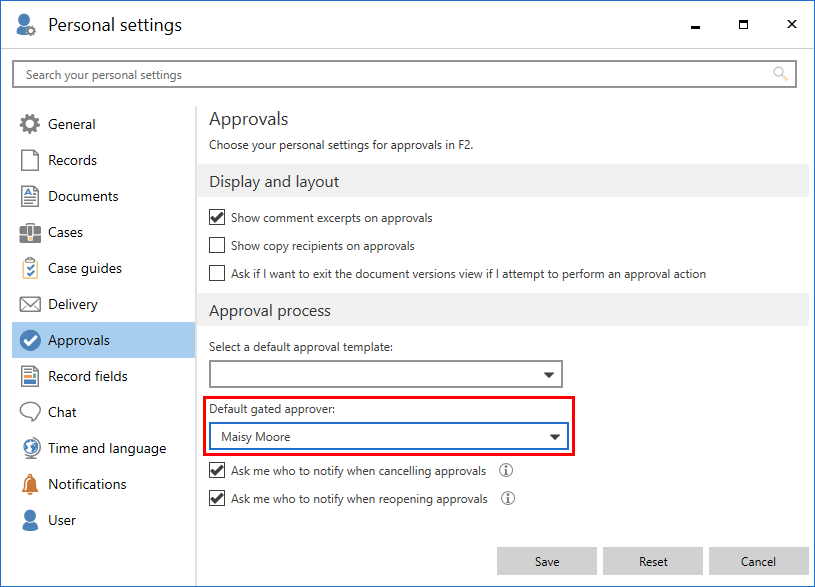Open the Case guides settings section
This screenshot has height=587, width=815.
point(103,268)
